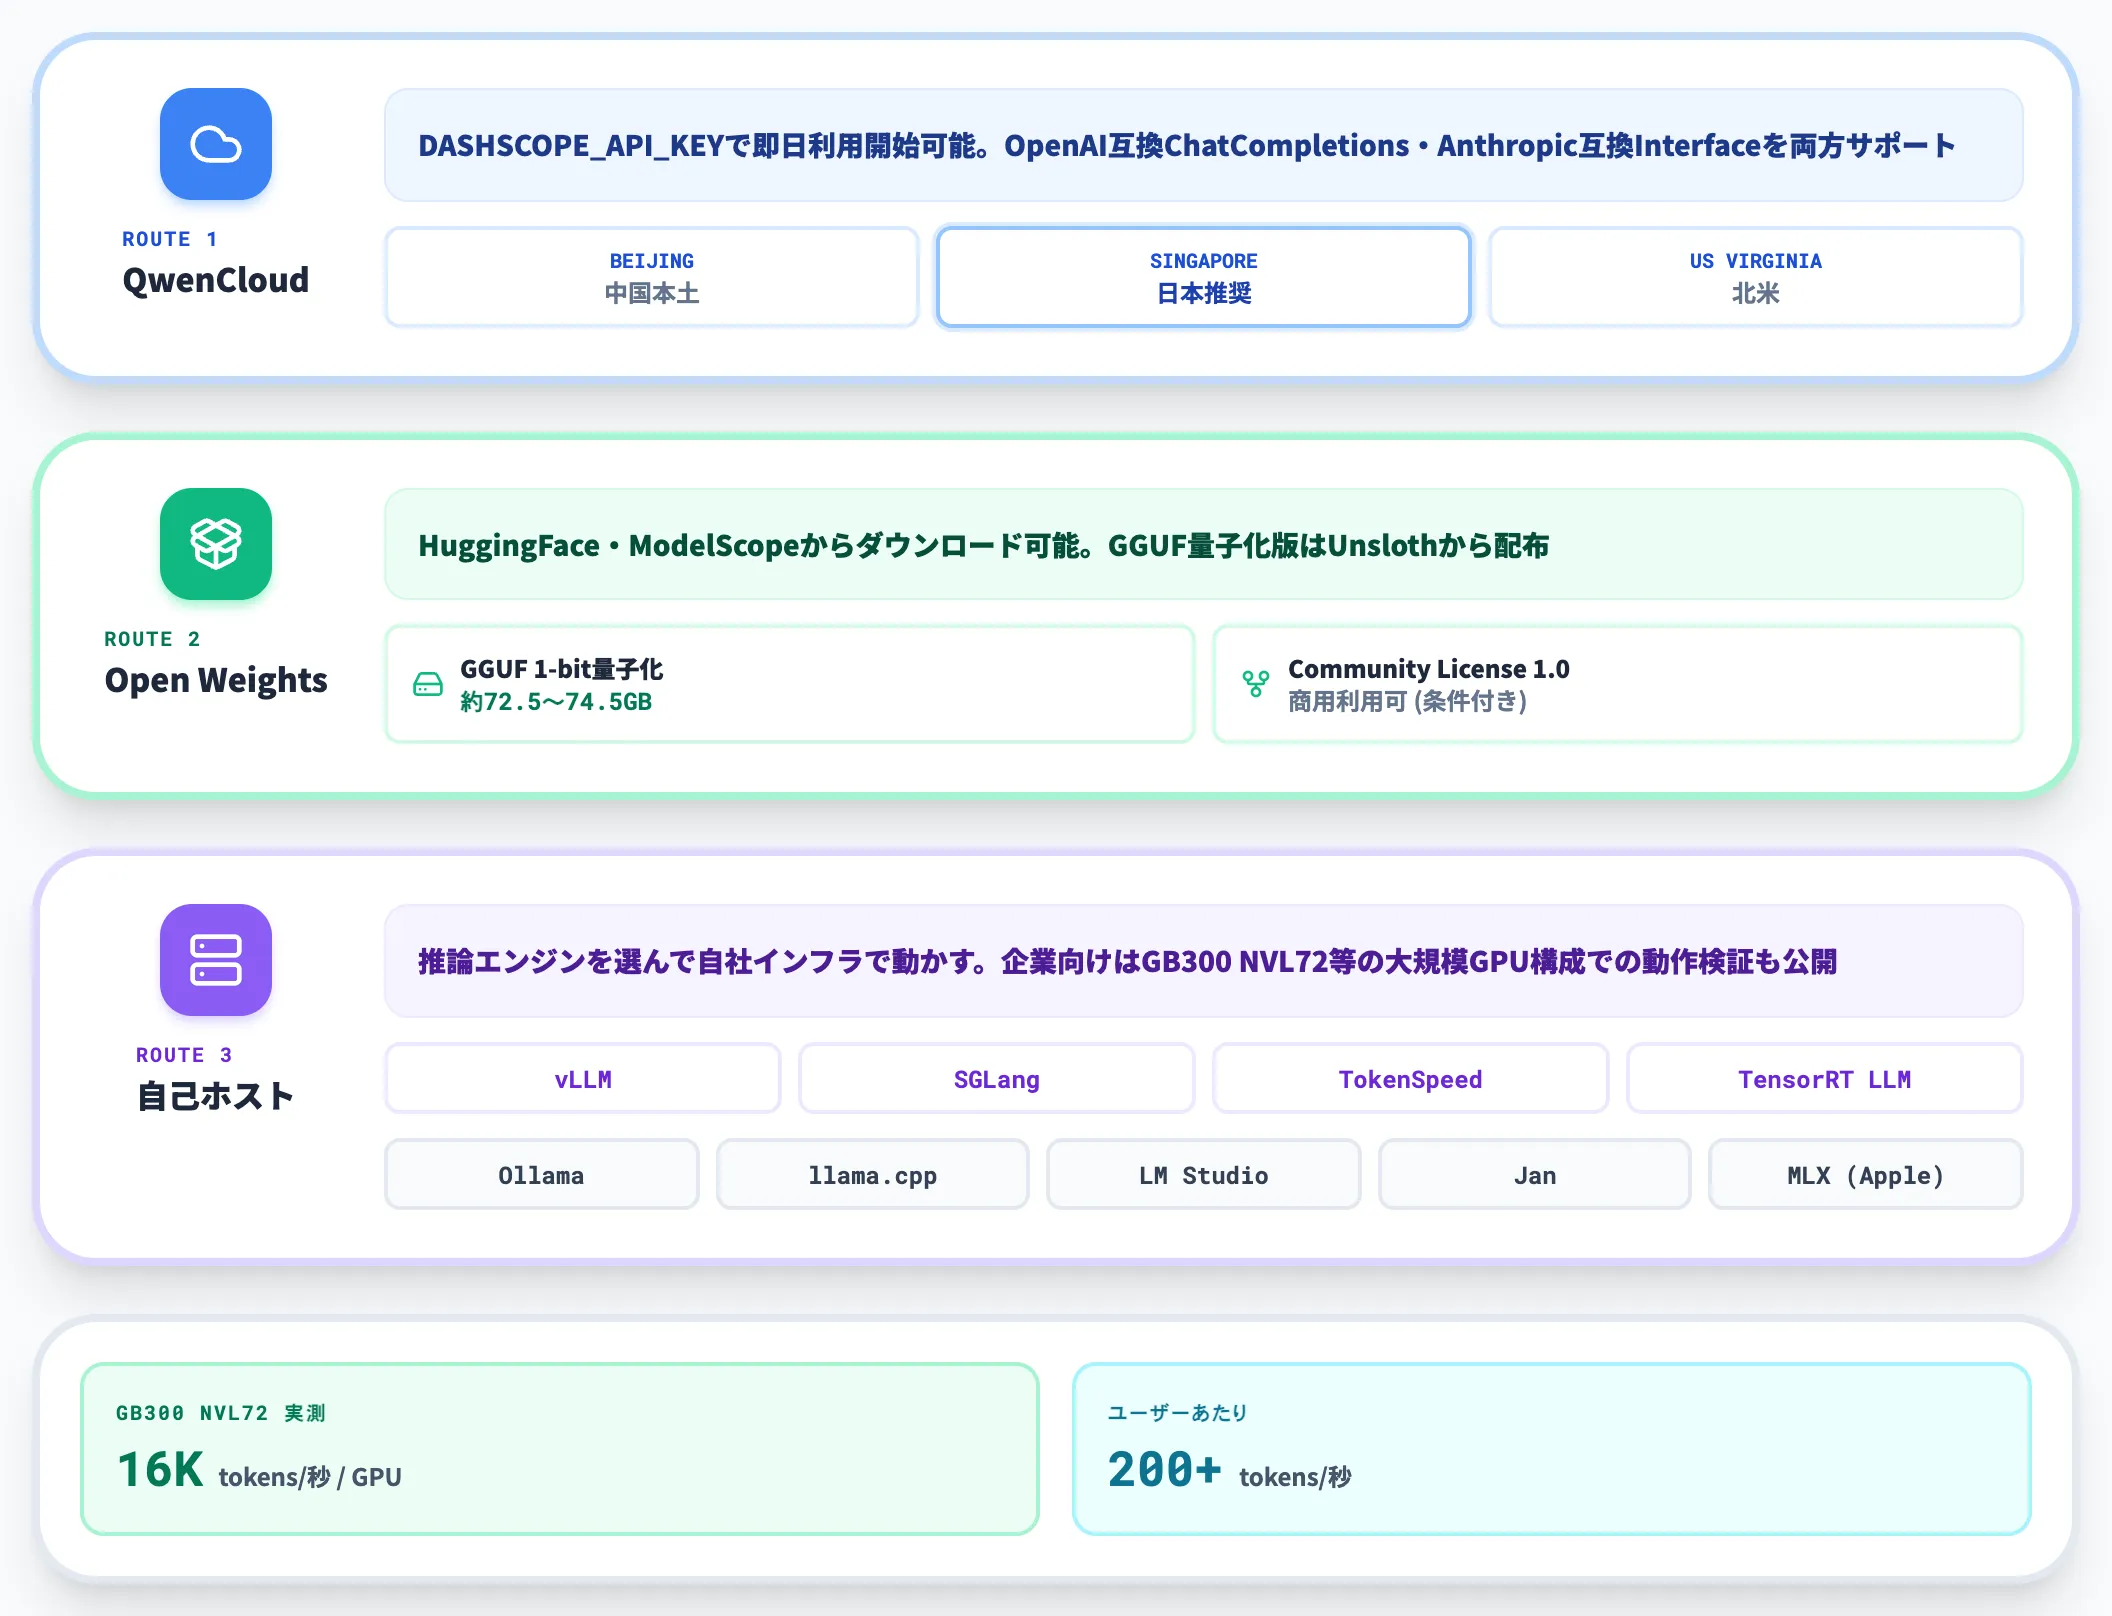
Task: Click the 約72.5〜74.5GB size text
Action: (556, 702)
